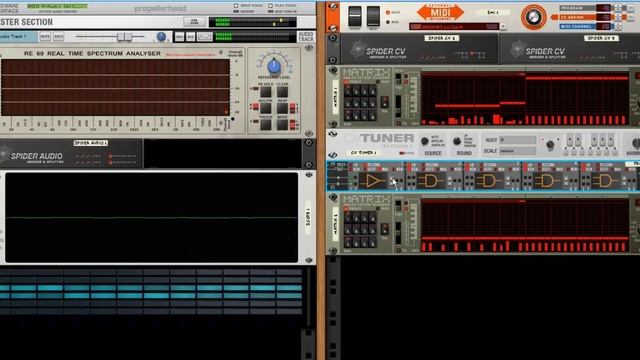640x360 pixels.
Task: Click the waveform display button on Audio Track 1
Action: [204, 37]
